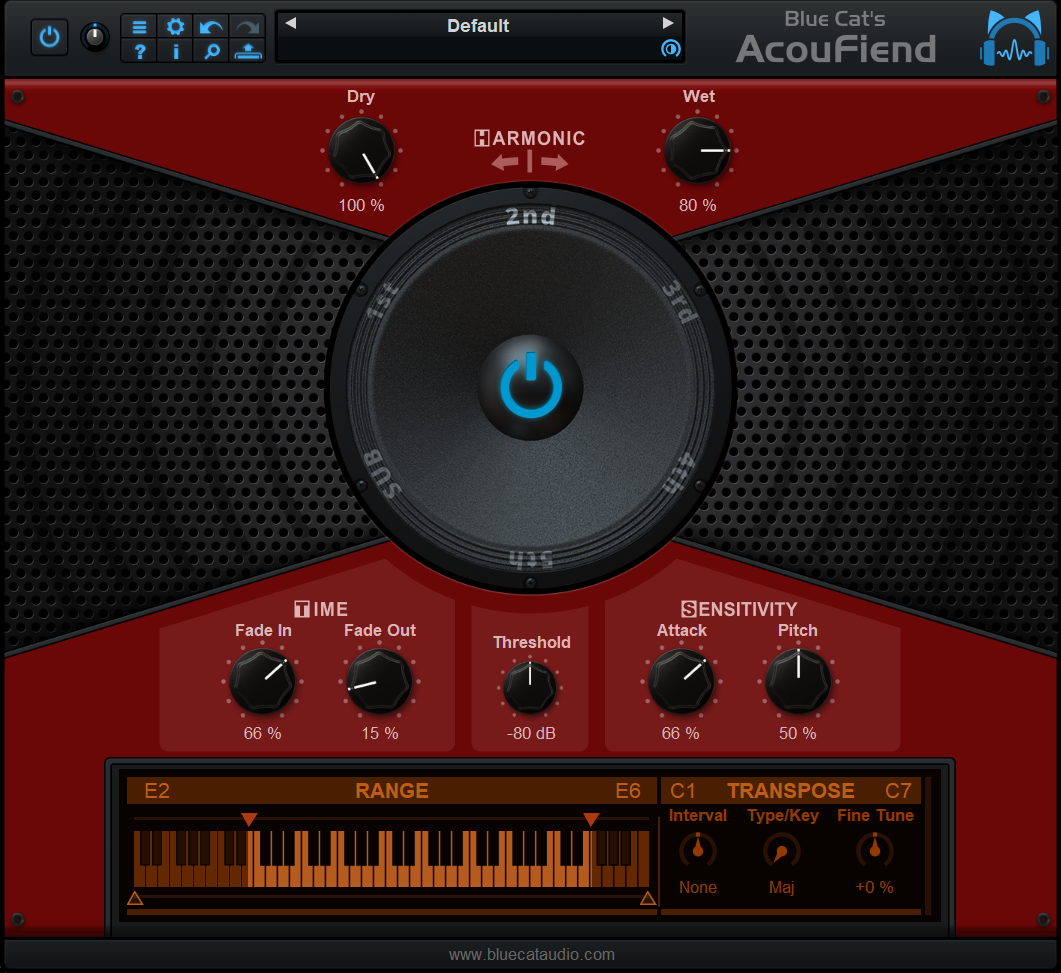1061x973 pixels.
Task: Click the Attack value 66 %
Action: pos(681,733)
